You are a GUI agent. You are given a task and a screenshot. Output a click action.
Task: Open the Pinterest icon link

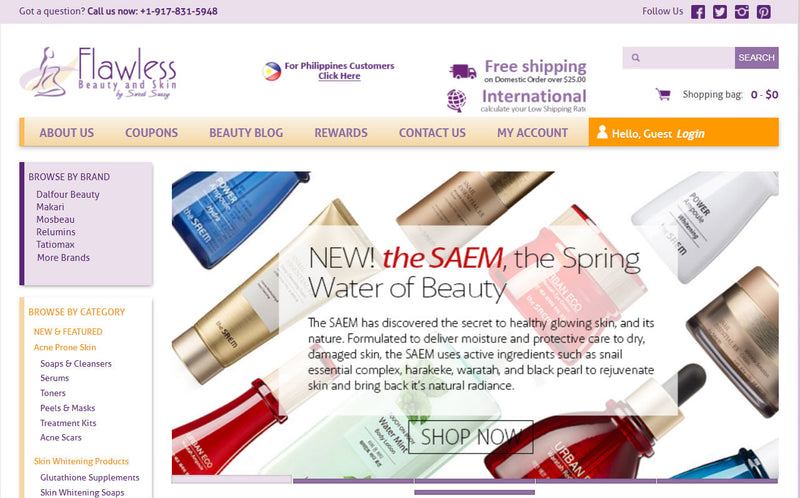[763, 12]
